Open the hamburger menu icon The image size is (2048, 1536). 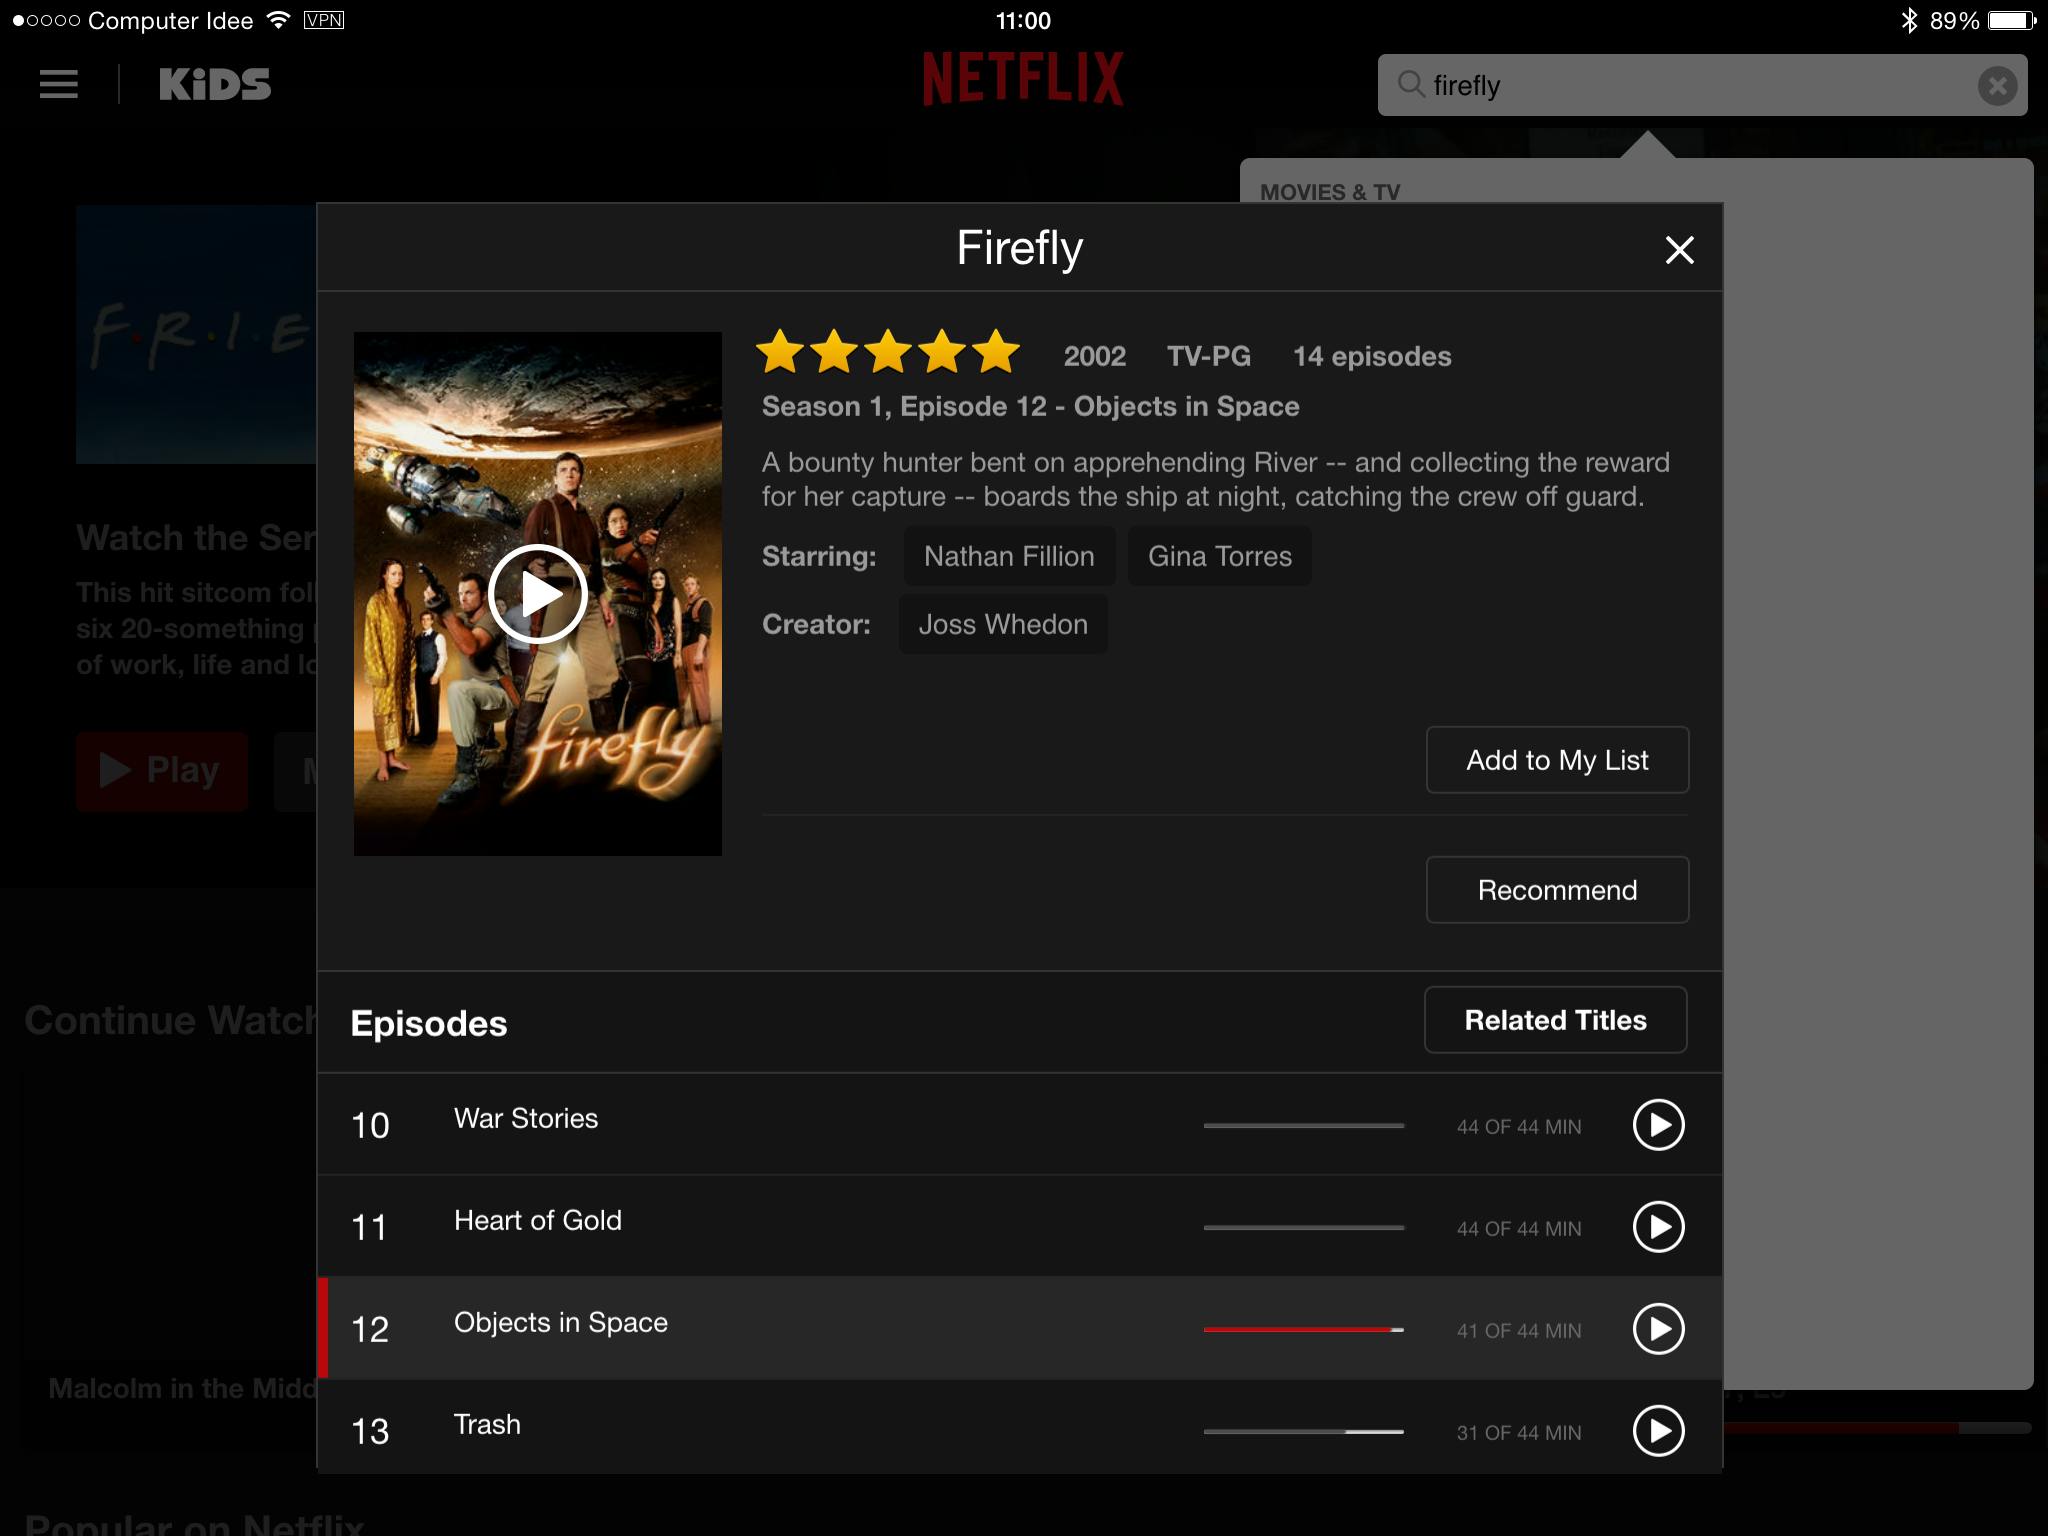(x=58, y=84)
